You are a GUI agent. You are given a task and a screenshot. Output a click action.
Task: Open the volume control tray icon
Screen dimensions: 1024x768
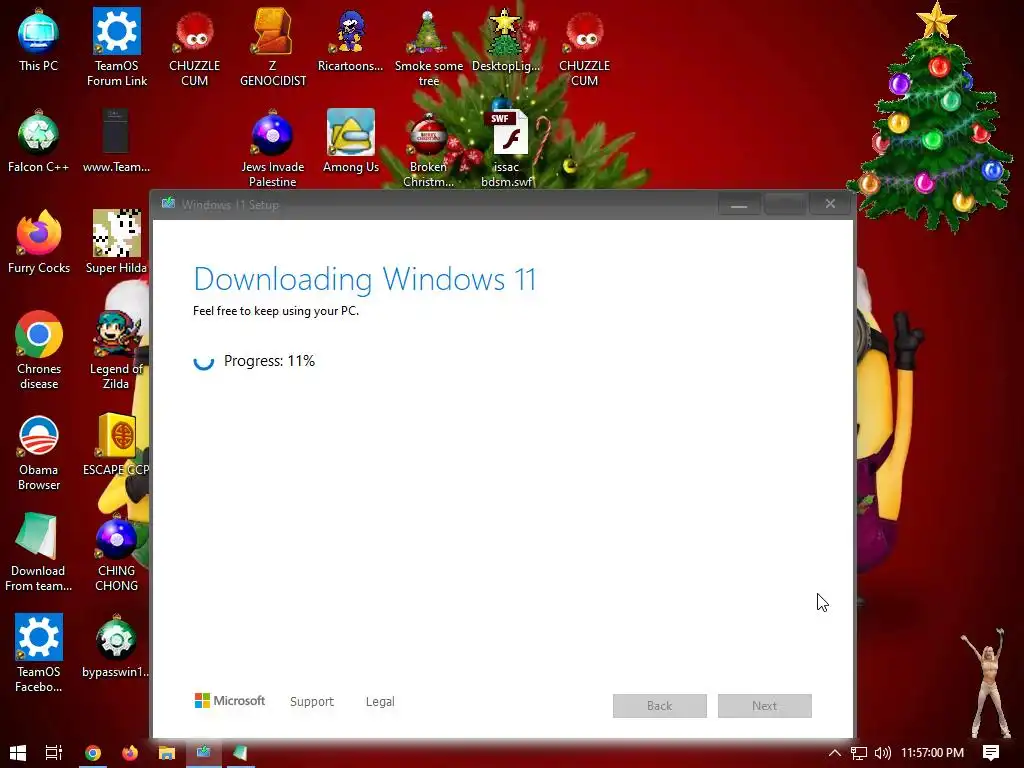[883, 753]
